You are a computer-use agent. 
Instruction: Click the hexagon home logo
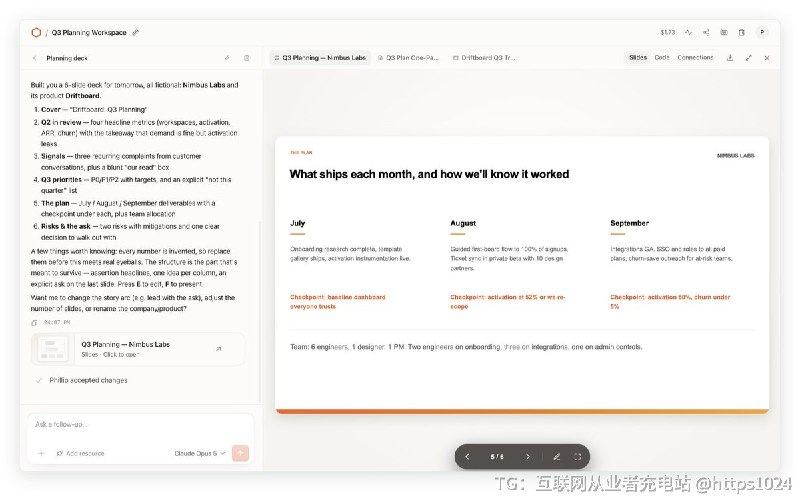tap(36, 33)
